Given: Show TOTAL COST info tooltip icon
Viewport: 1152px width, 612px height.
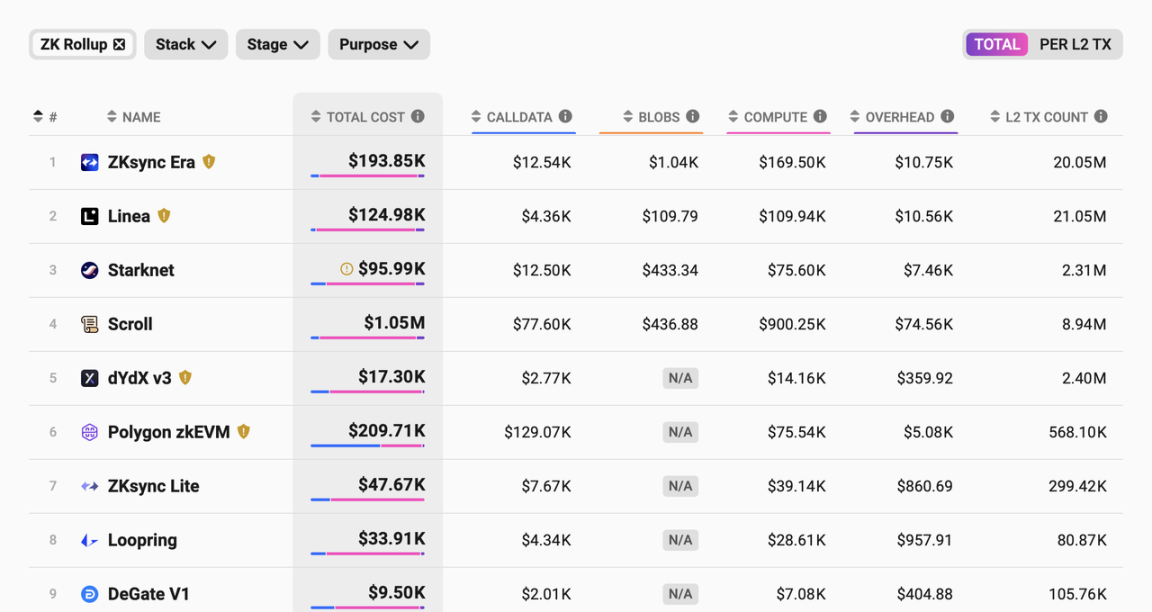Looking at the screenshot, I should pyautogui.click(x=418, y=116).
